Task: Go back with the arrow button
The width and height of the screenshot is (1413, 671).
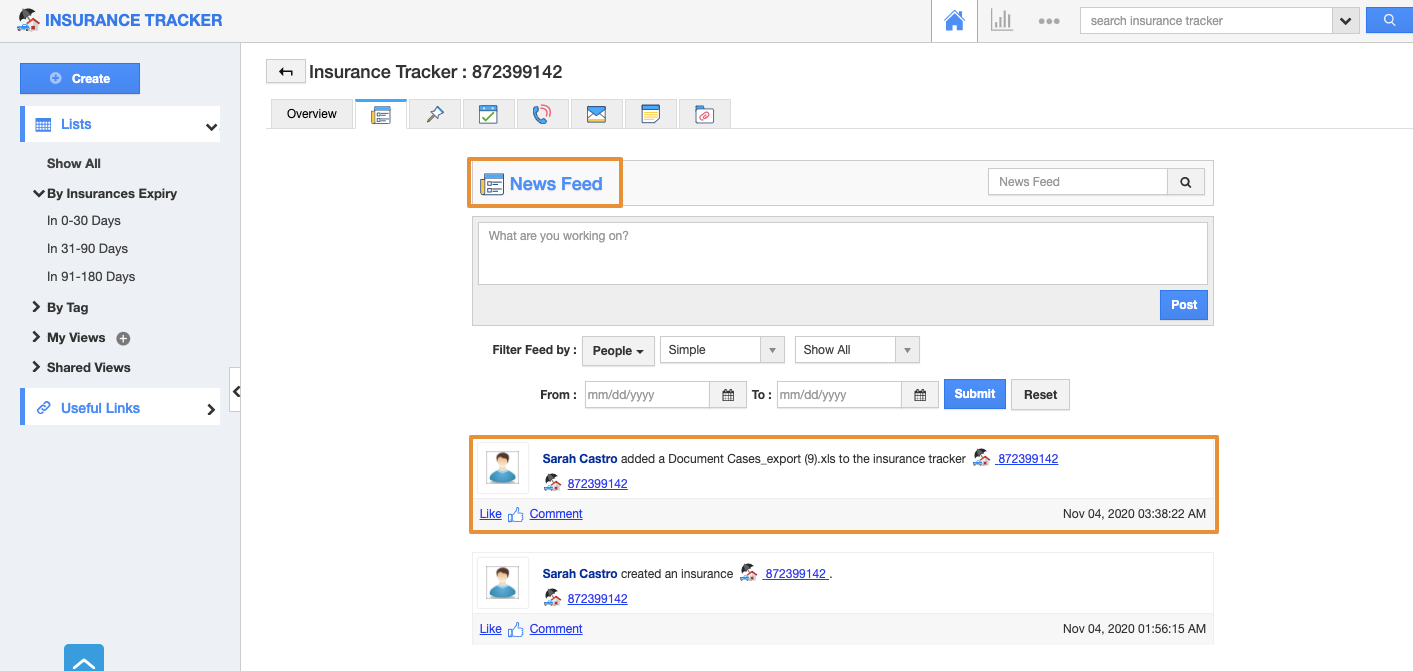Action: pos(285,71)
